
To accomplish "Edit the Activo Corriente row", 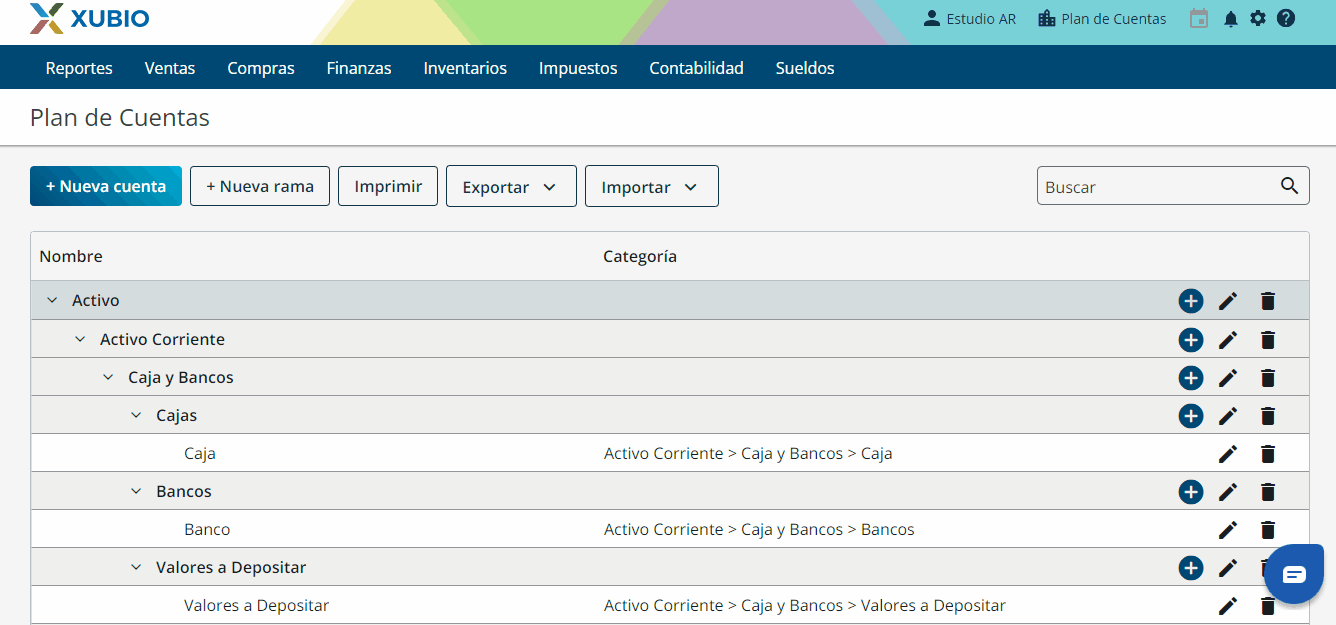I will 1228,340.
